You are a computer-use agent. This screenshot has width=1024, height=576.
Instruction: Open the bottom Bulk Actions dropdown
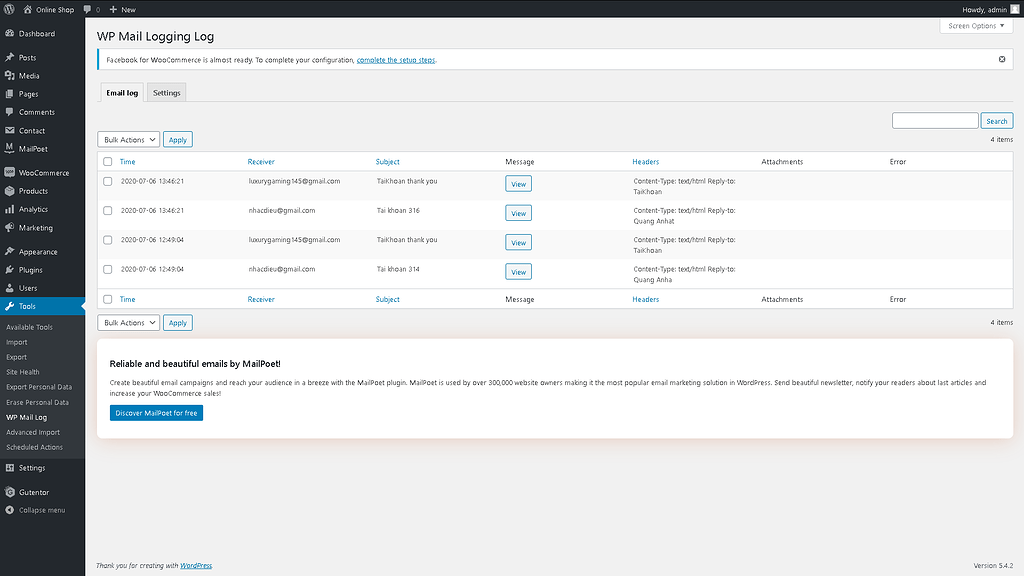128,322
